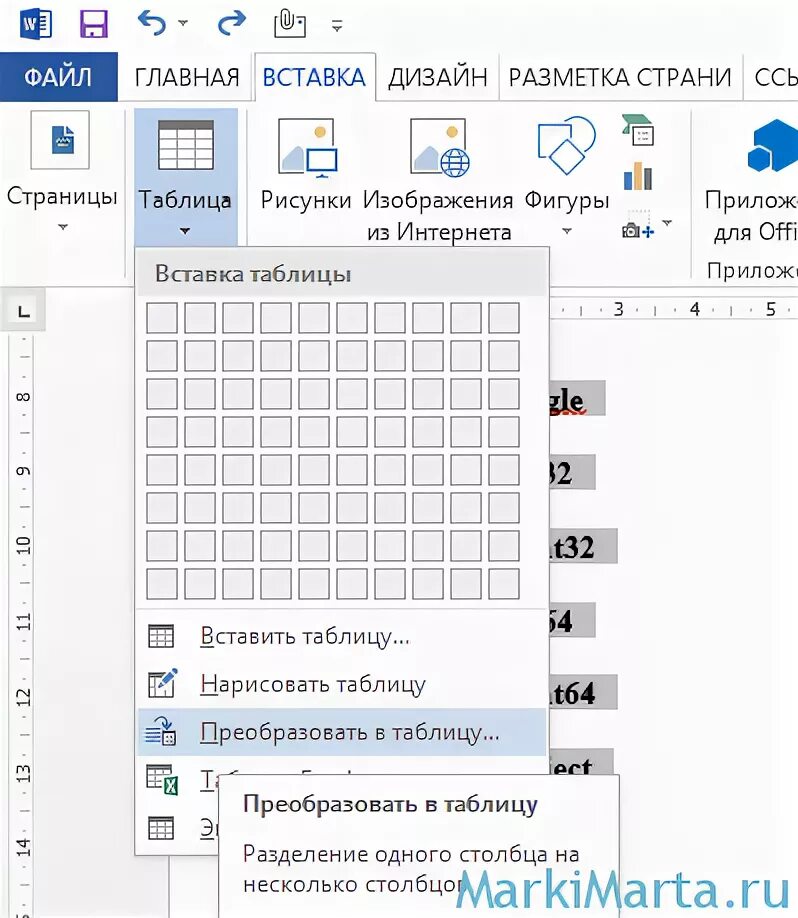
Task: Click the screenshot camera icon
Action: tap(638, 225)
